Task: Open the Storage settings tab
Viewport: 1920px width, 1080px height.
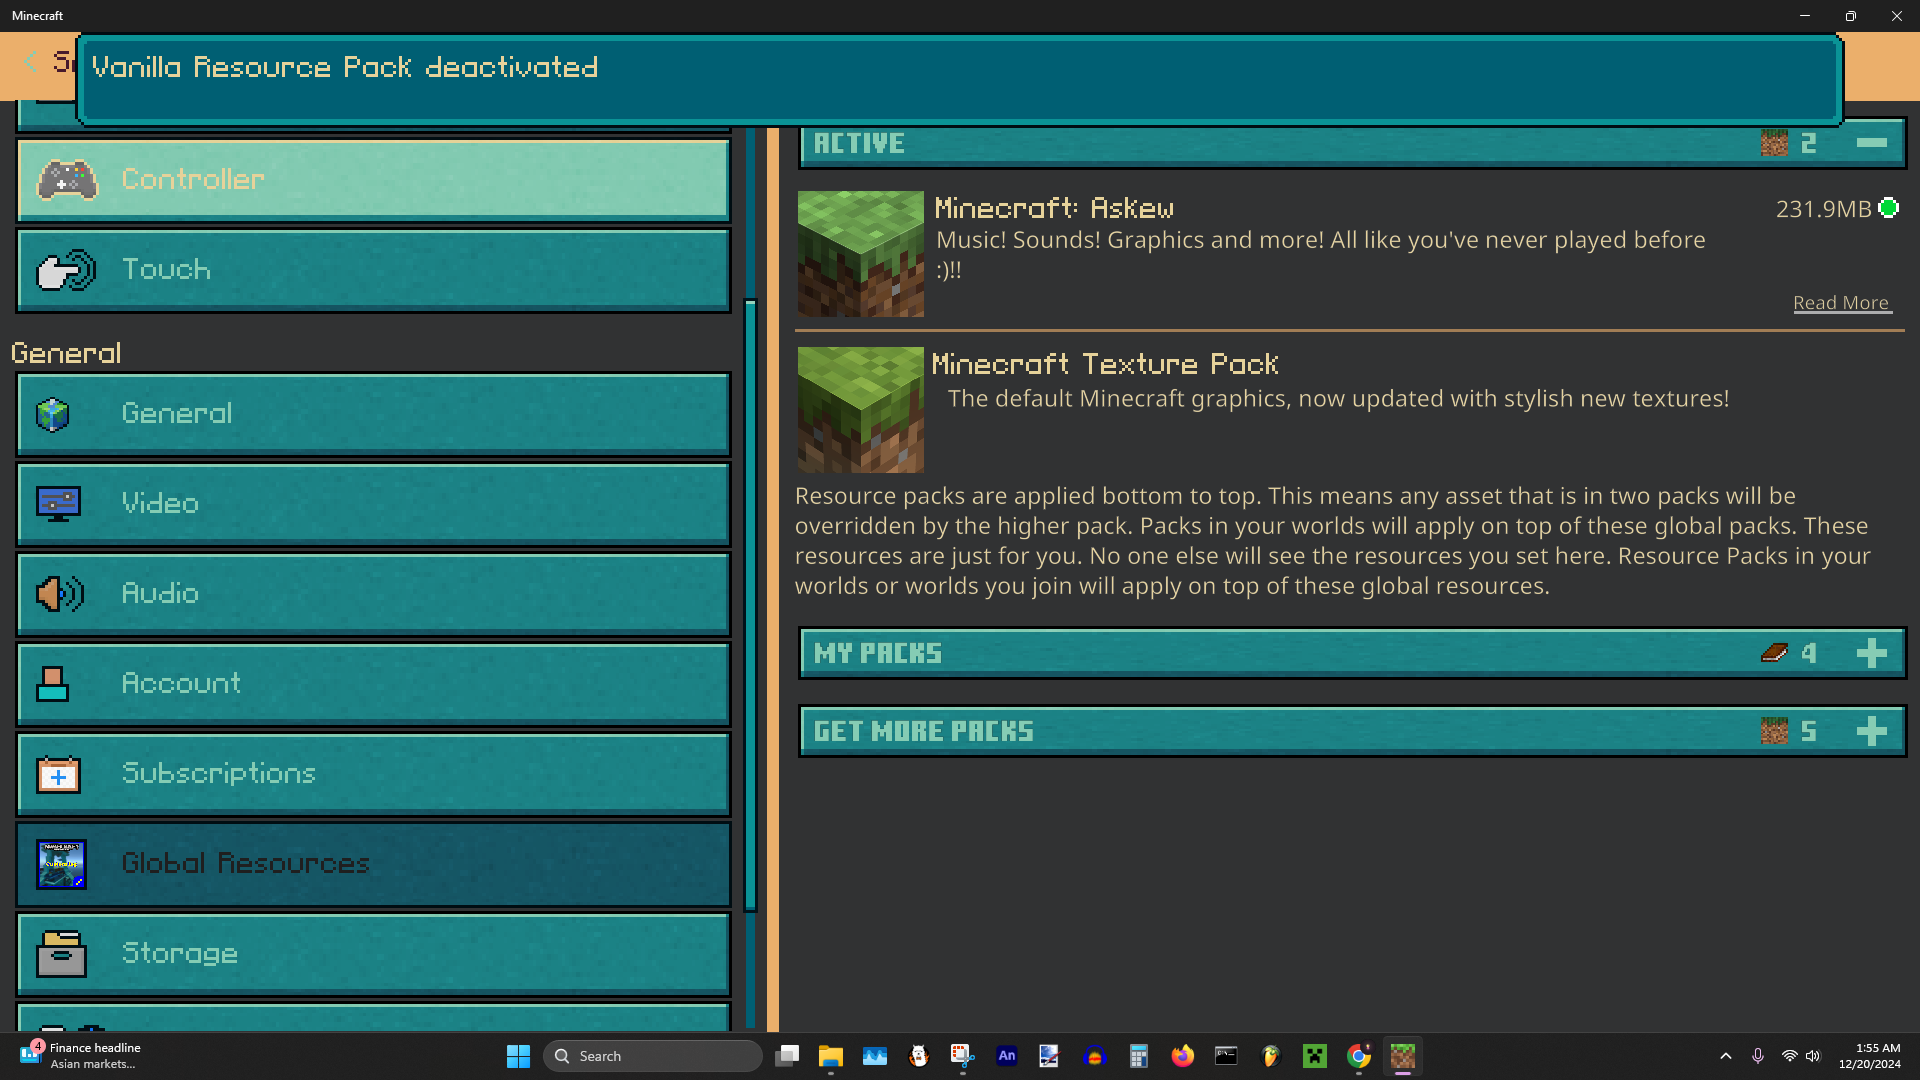Action: (373, 954)
